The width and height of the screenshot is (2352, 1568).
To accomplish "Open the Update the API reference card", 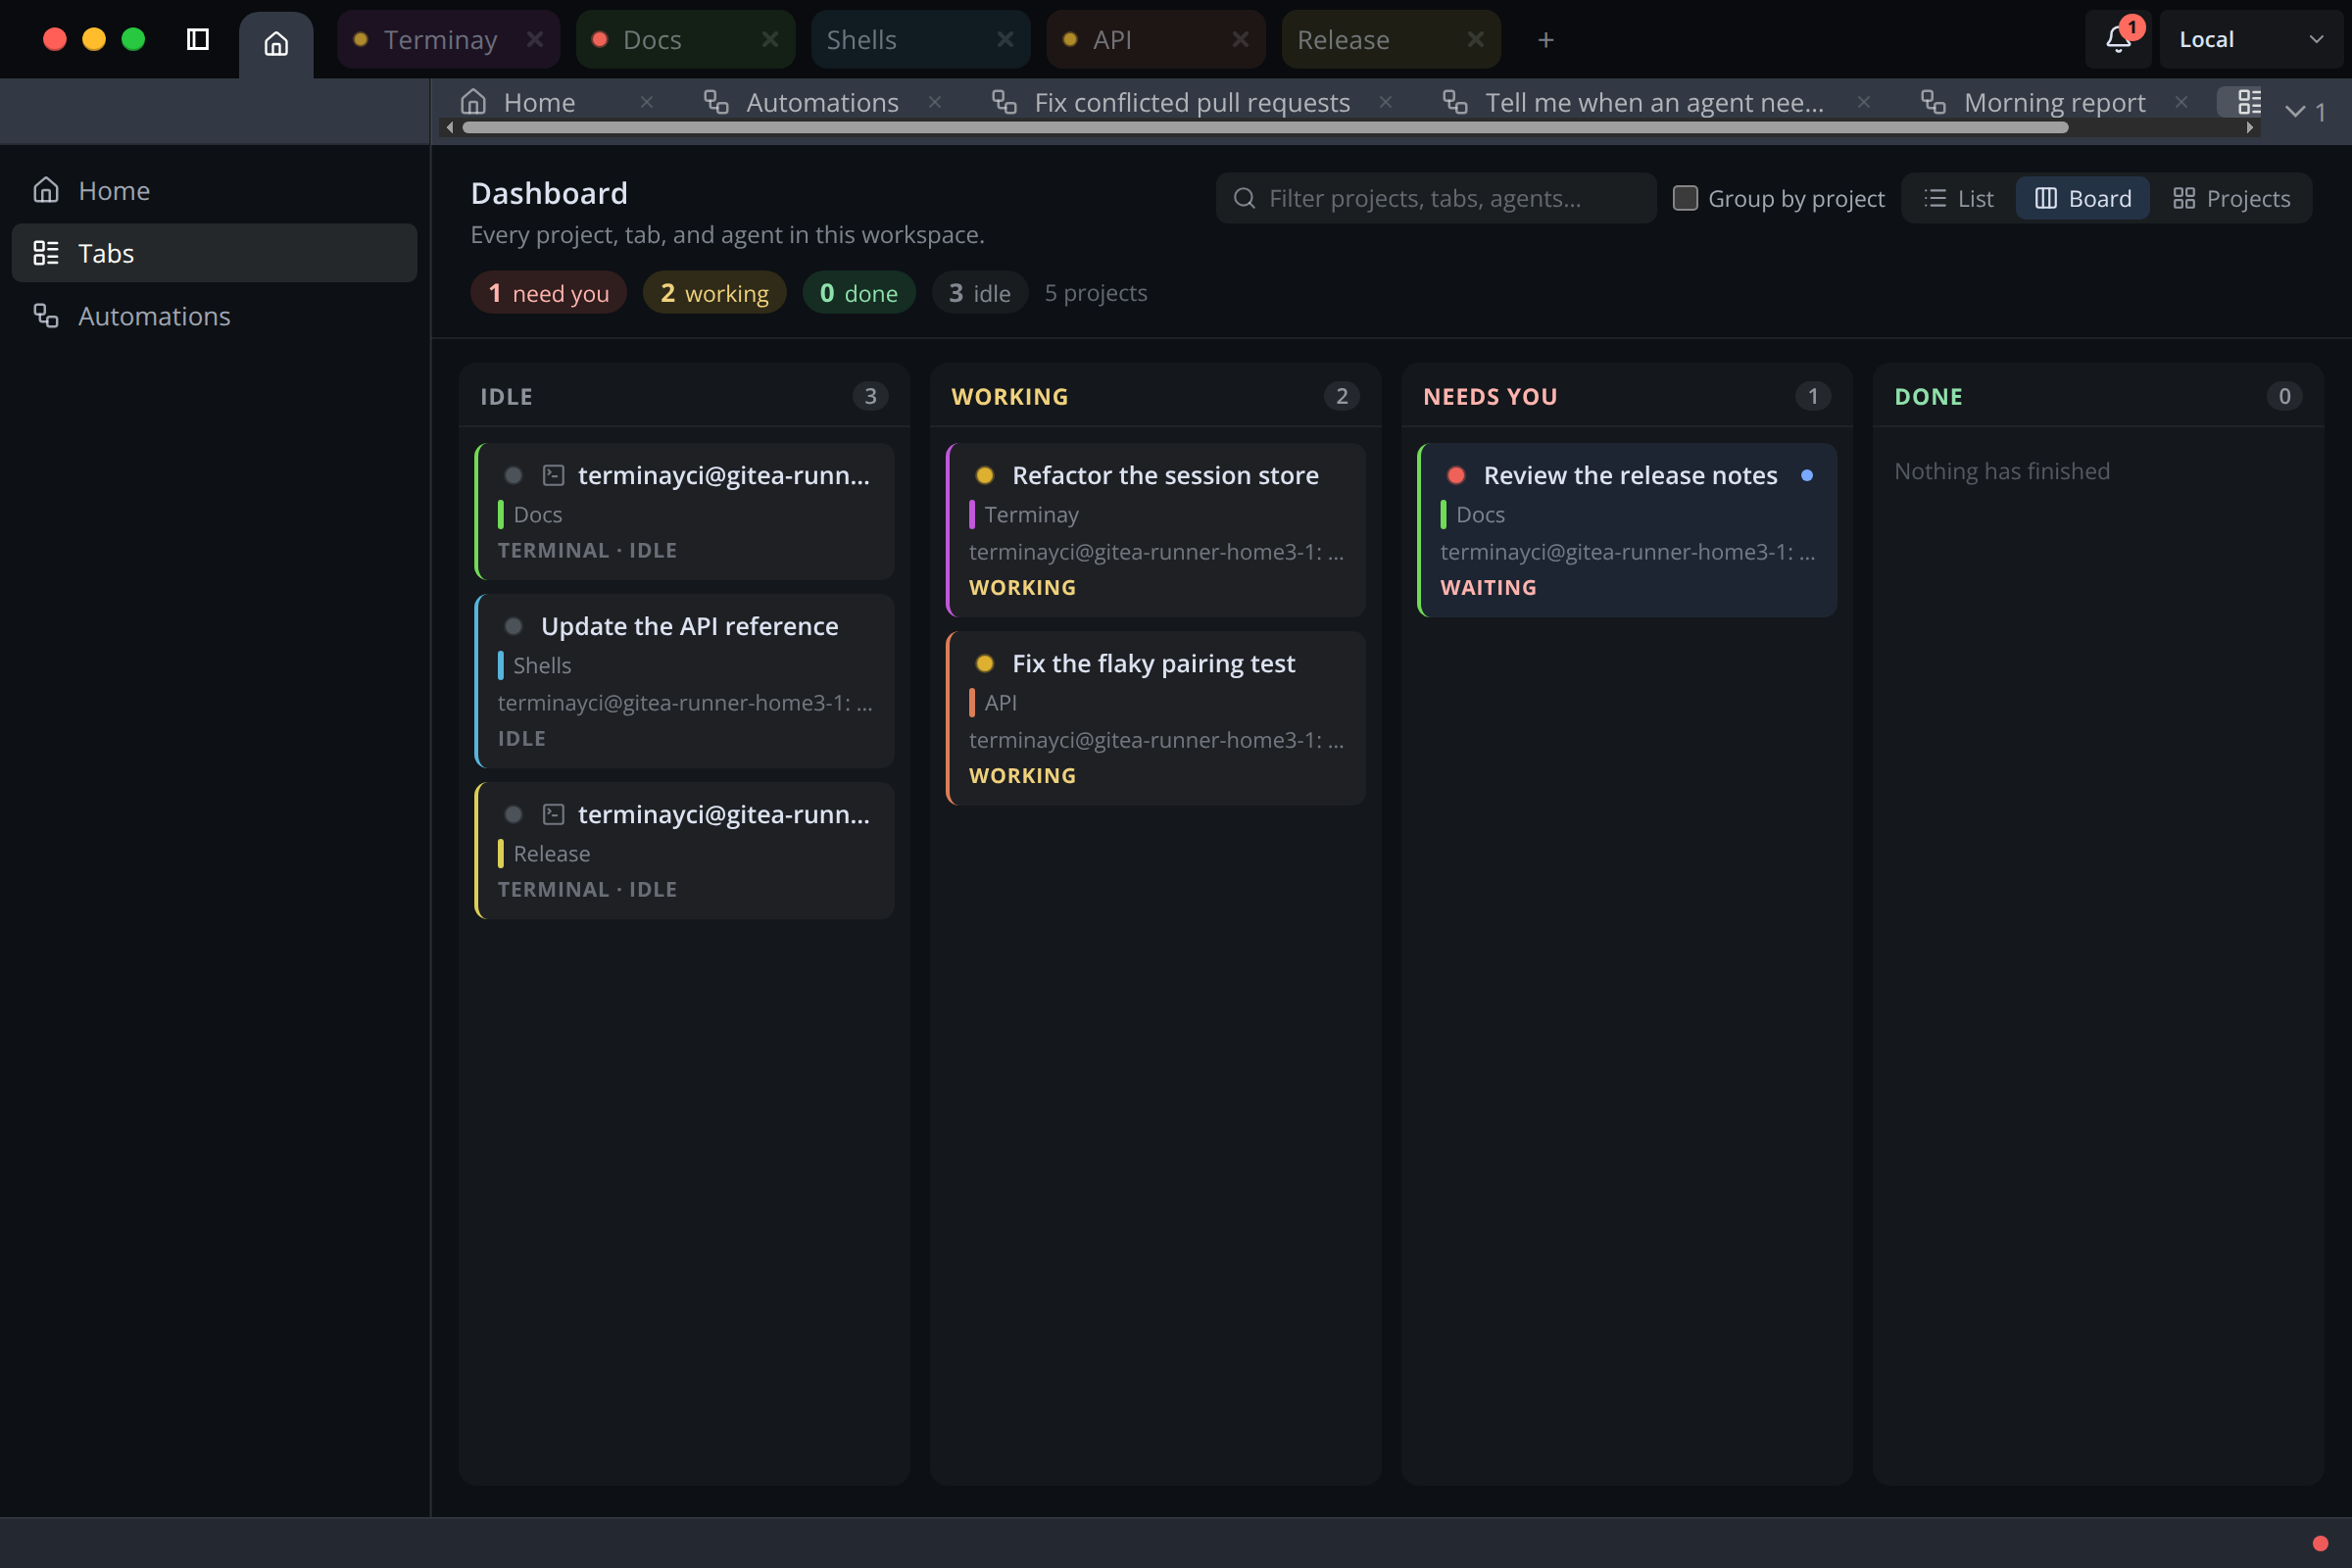I will tap(684, 681).
